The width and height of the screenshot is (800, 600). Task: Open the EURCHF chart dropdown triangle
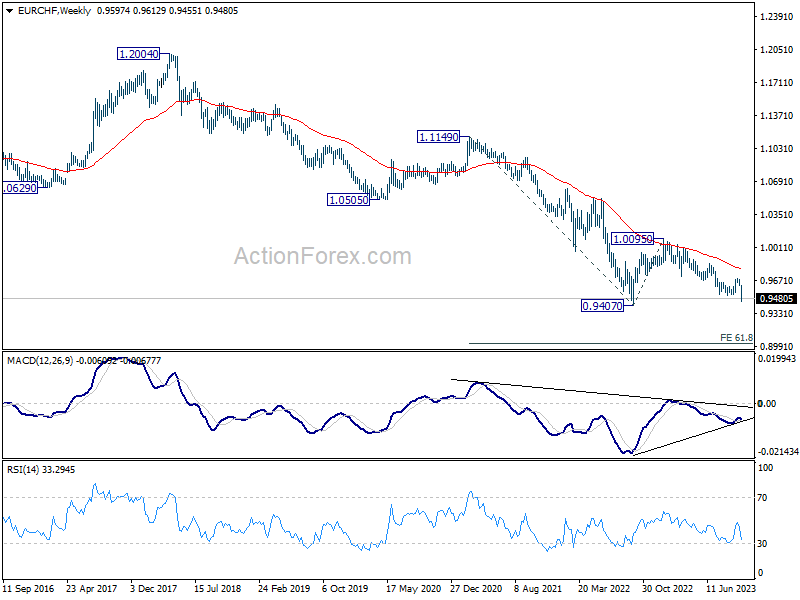[x=10, y=11]
